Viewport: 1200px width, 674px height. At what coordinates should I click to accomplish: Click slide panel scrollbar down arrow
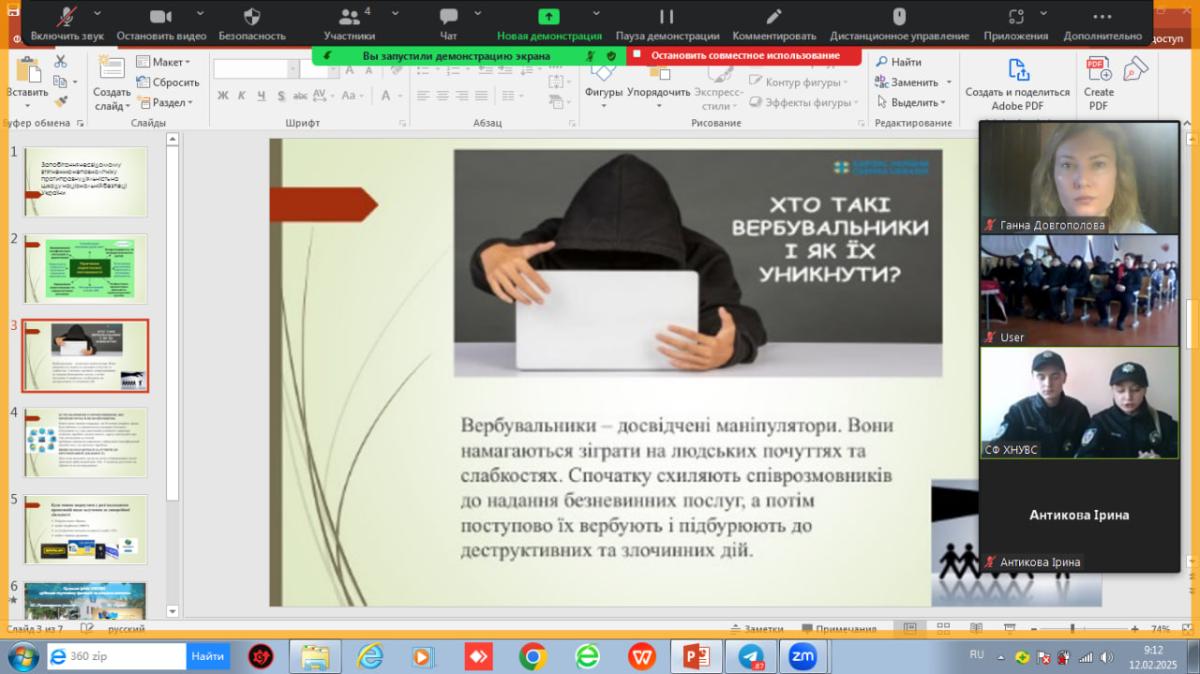[x=172, y=611]
